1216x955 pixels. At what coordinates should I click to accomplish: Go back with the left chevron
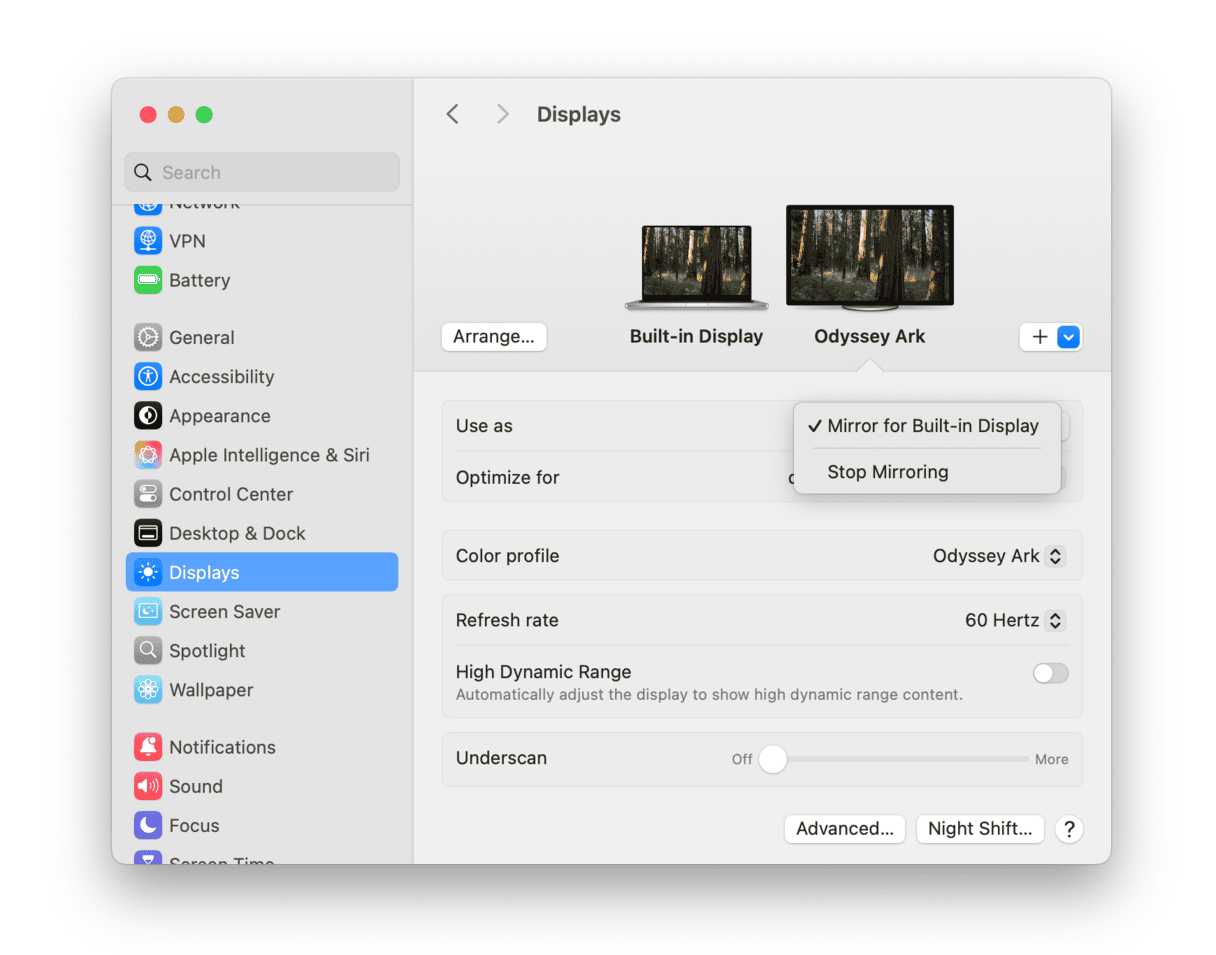pos(452,114)
